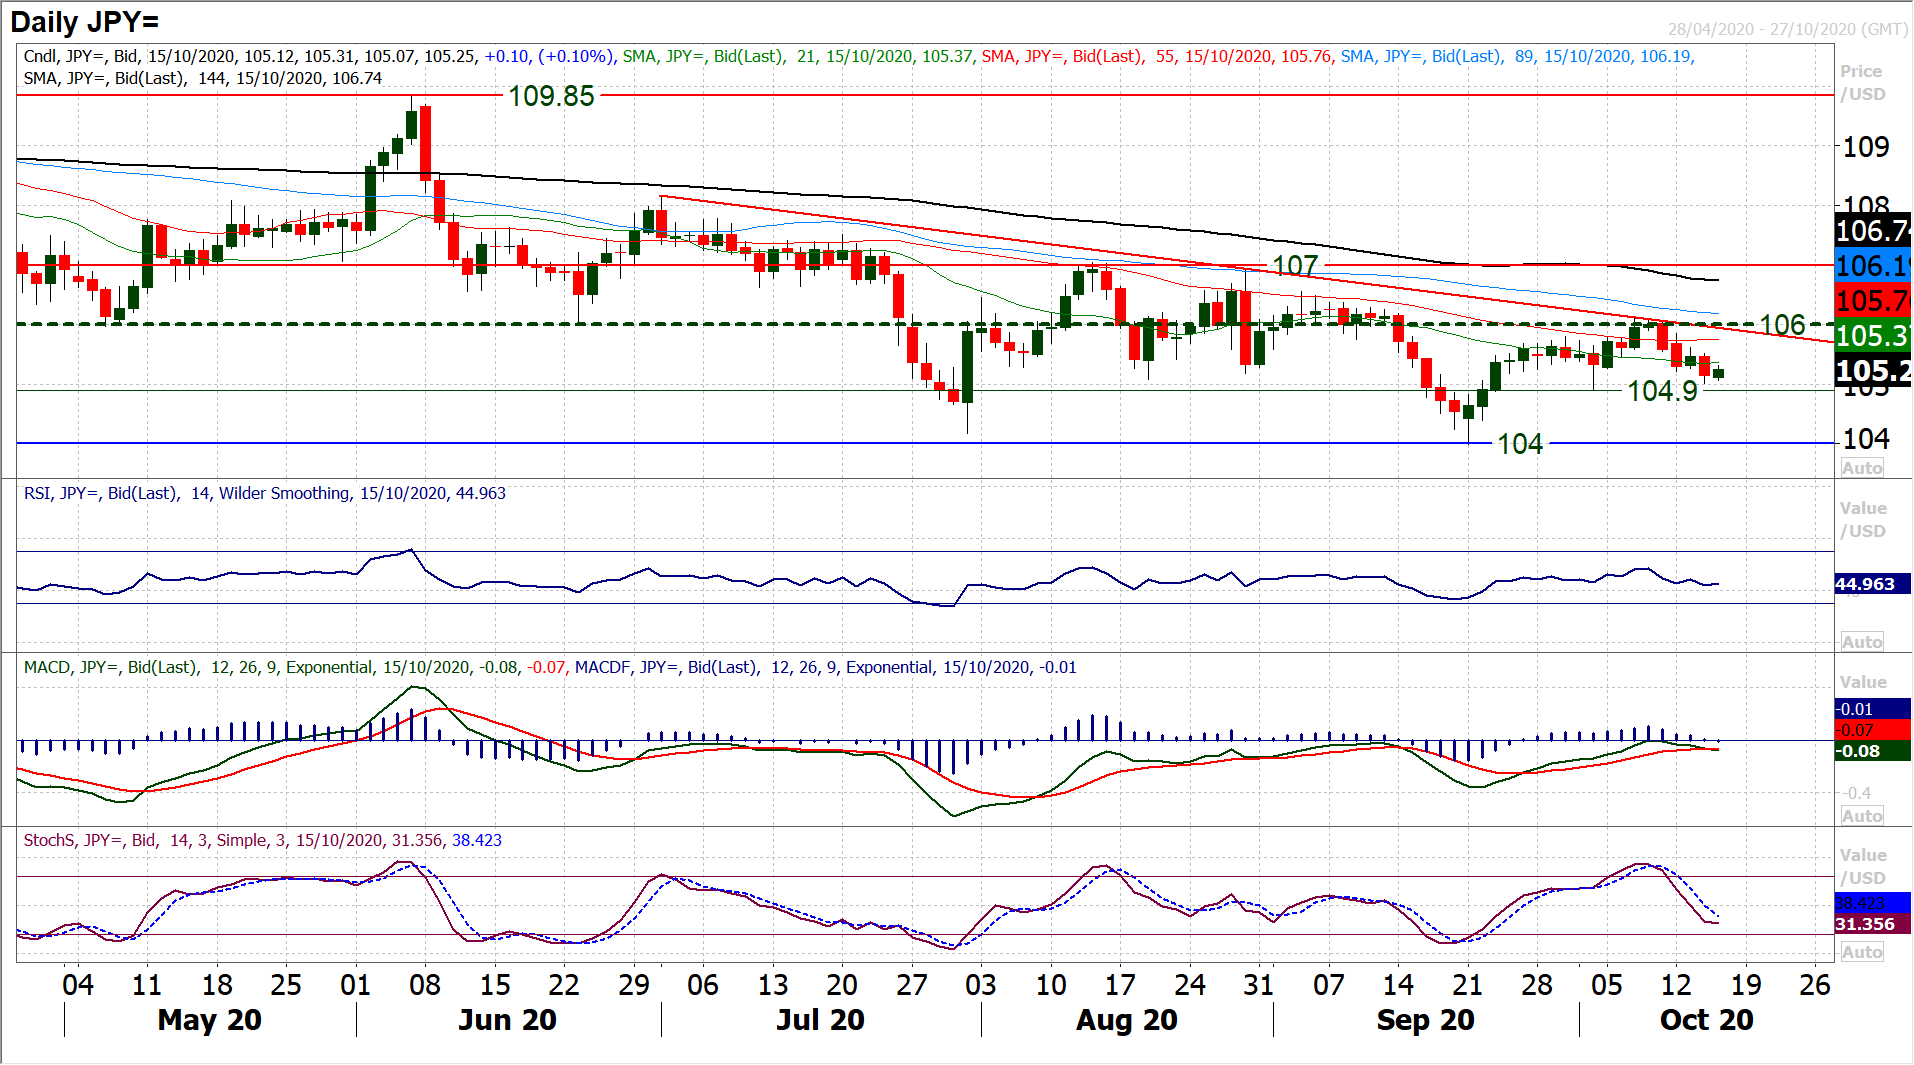Click the date range text at top right
1914x1065 pixels.
(x=1787, y=29)
